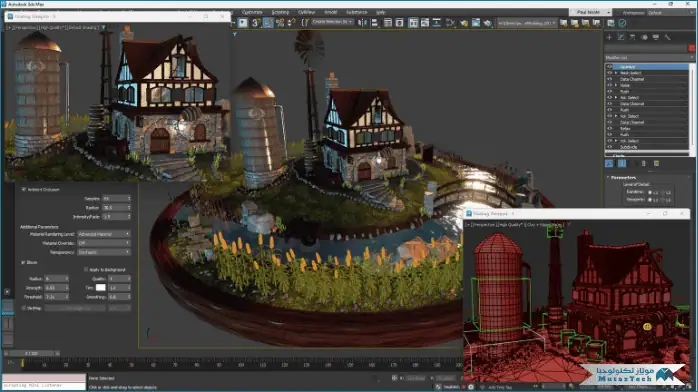Image resolution: width=698 pixels, height=392 pixels.
Task: Click the viewport filter funnel icon in main viewport
Action: click(x=235, y=34)
